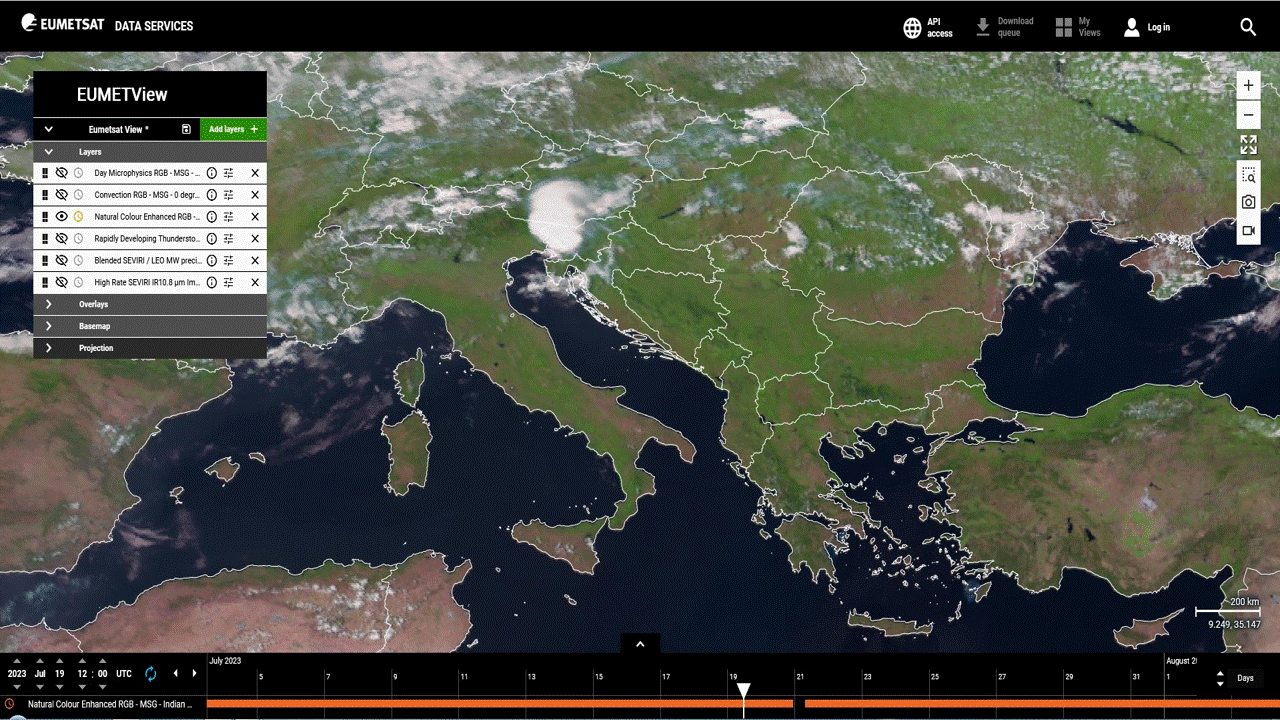Zoom in on the map
1280x720 pixels.
1248,86
